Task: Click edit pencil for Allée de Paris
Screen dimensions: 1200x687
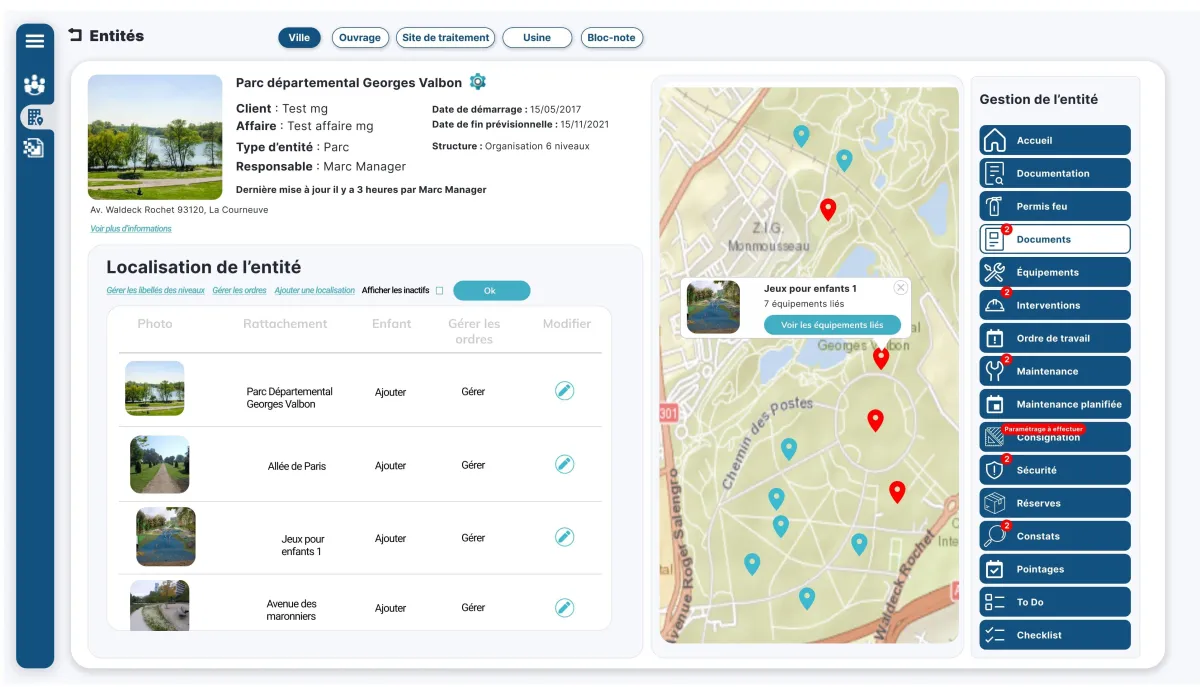Action: click(564, 464)
